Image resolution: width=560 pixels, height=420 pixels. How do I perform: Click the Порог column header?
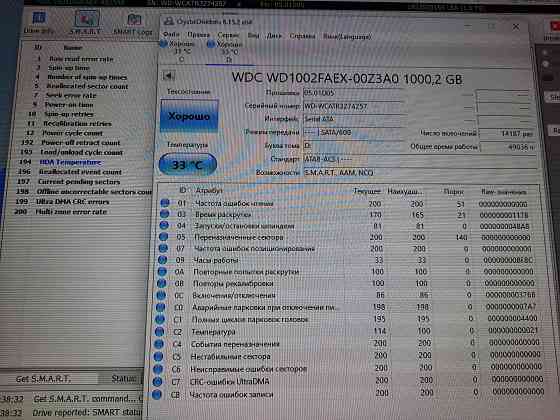tap(453, 192)
